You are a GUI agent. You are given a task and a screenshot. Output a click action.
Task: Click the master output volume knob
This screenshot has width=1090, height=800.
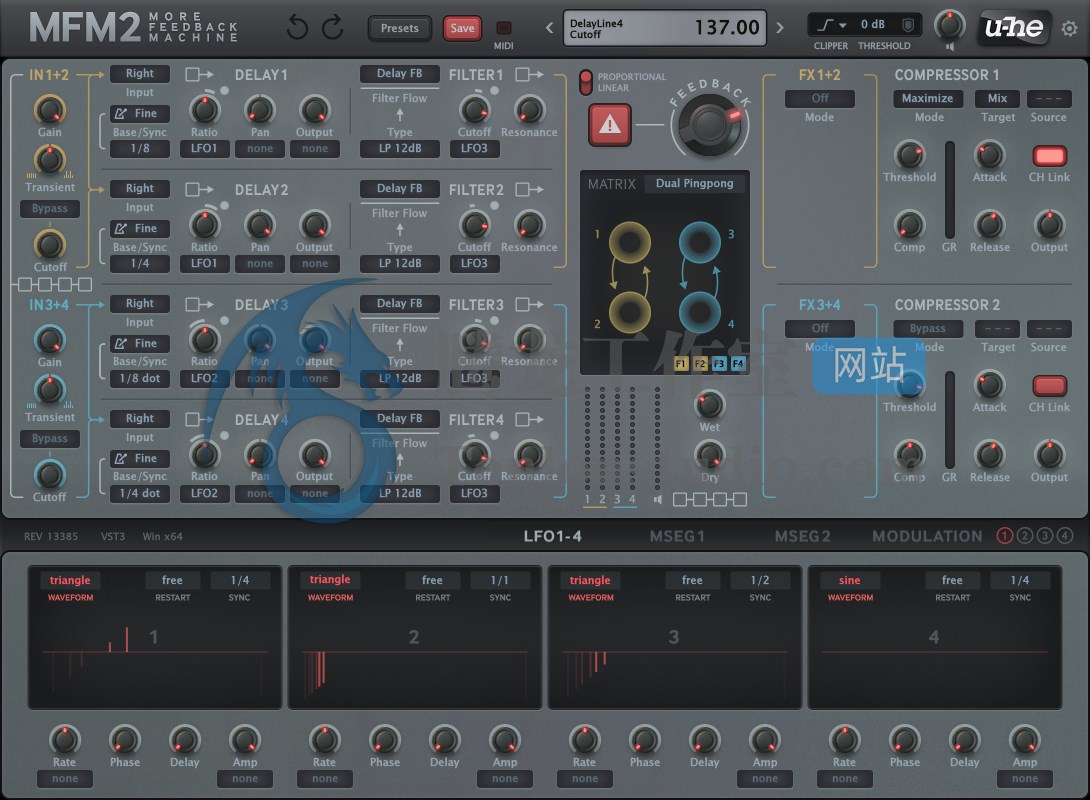coord(950,25)
